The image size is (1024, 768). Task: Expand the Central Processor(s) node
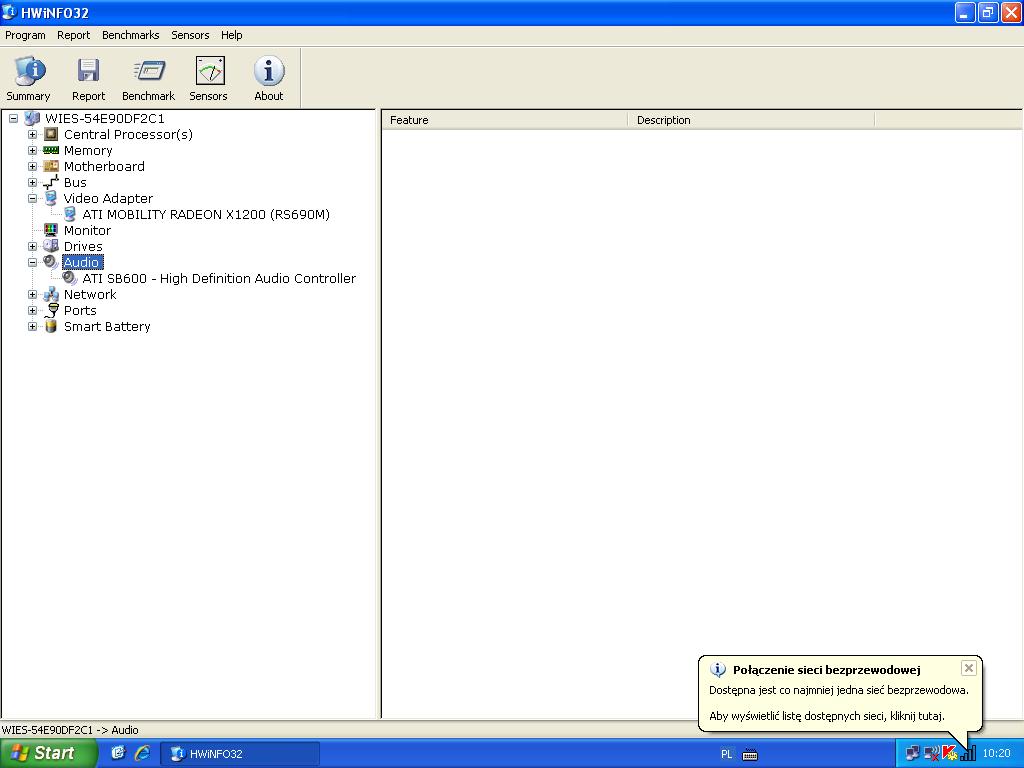(x=32, y=135)
